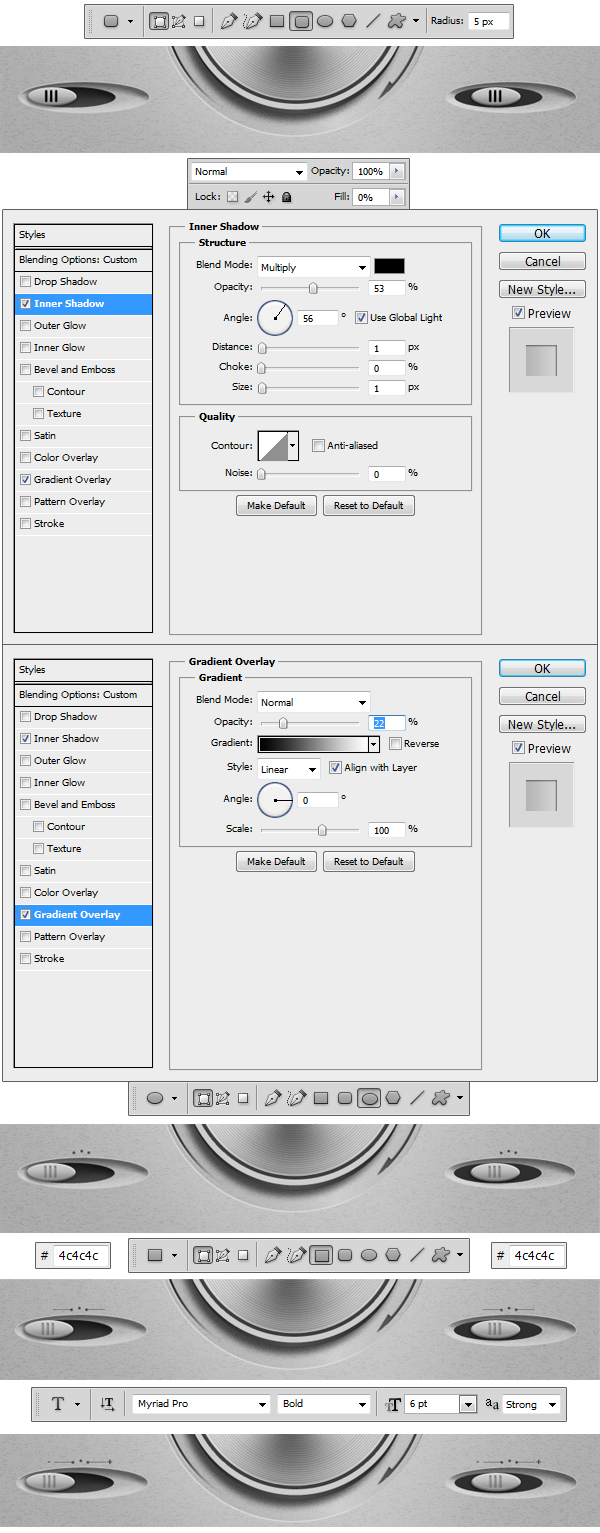Select the Line tool in the Radius options bar
The image size is (600, 1533).
click(372, 20)
